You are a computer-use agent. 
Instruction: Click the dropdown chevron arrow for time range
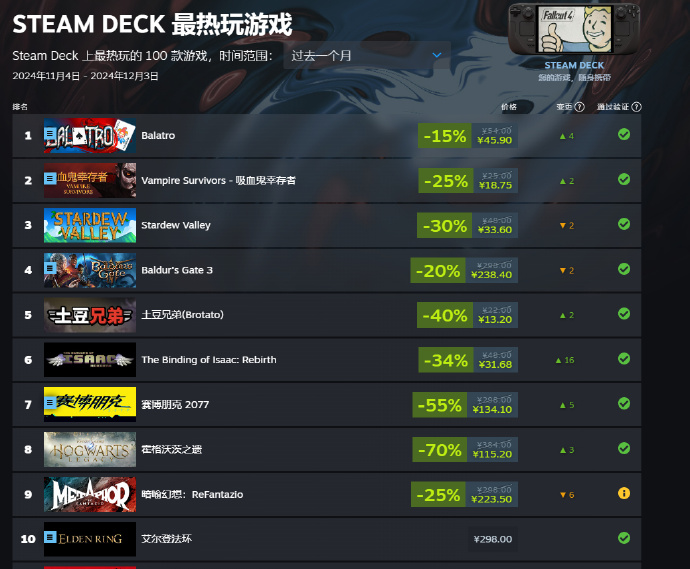pyautogui.click(x=437, y=55)
